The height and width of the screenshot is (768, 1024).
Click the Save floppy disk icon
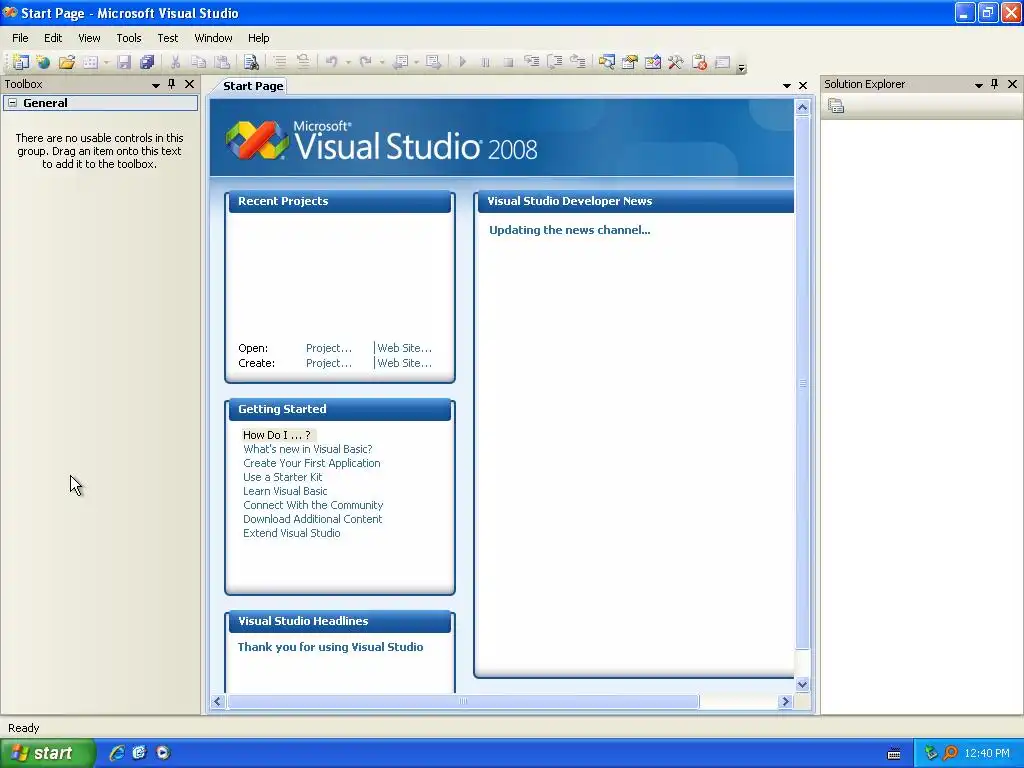(x=124, y=62)
